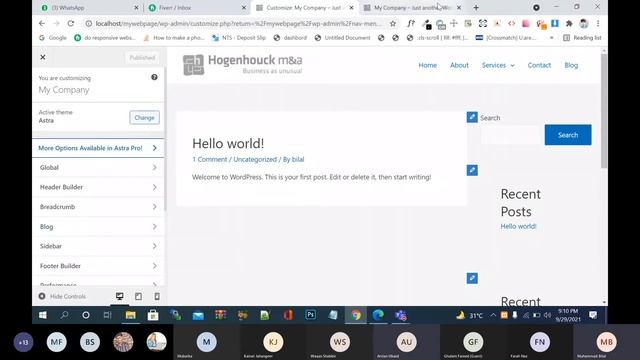Open the Chrome extensions puzzle icon
The width and height of the screenshot is (640, 360).
tap(569, 24)
